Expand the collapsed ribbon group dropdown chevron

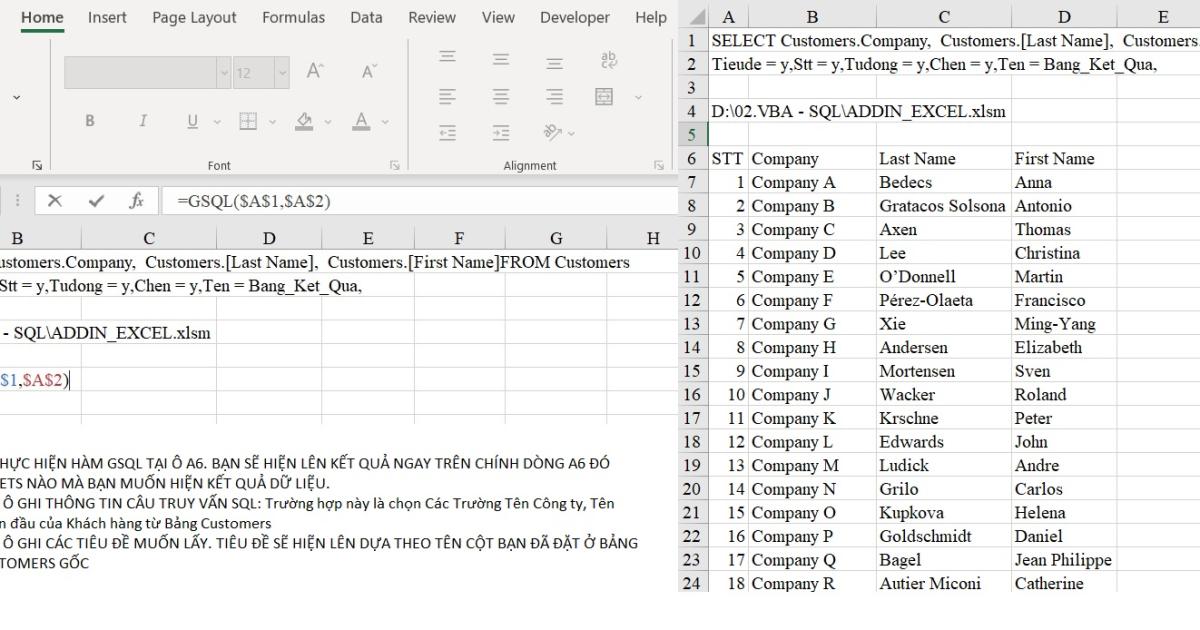pos(16,97)
